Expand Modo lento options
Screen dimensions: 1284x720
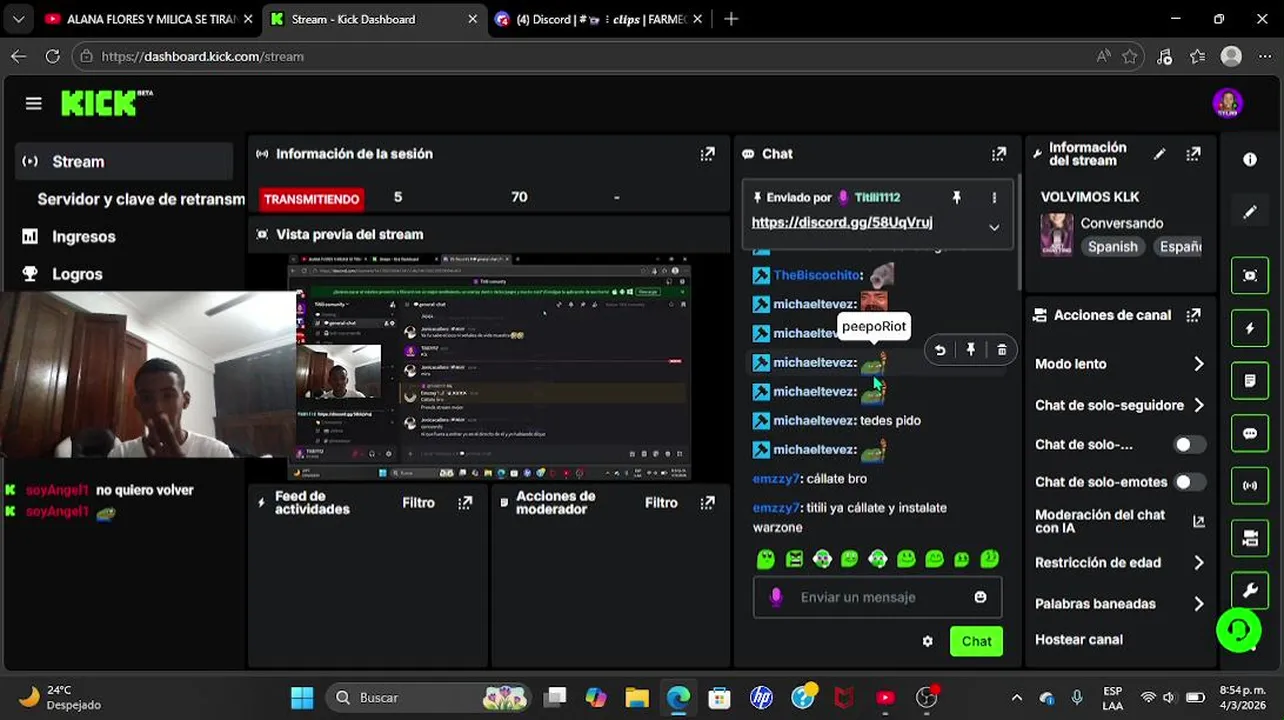(x=1198, y=364)
